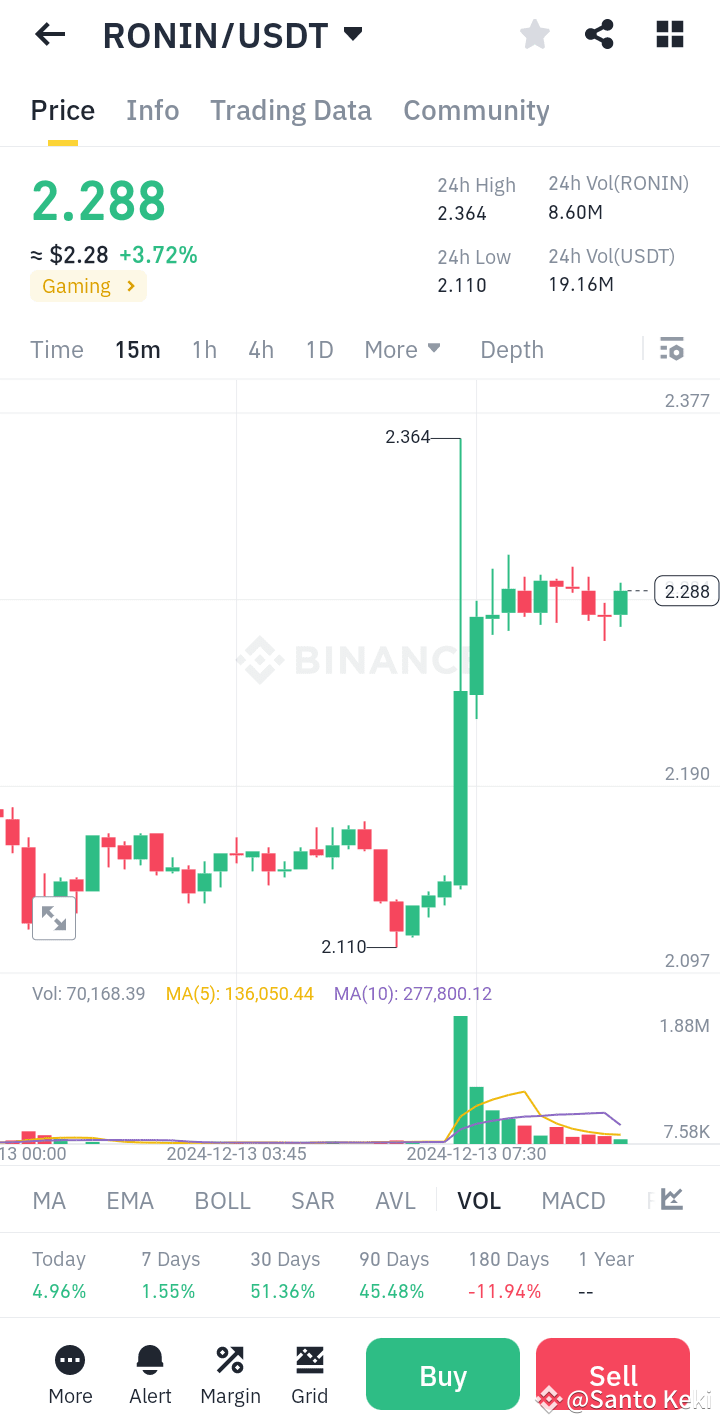Open the chart settings icon beside Depth
The image size is (720, 1423).
click(671, 348)
